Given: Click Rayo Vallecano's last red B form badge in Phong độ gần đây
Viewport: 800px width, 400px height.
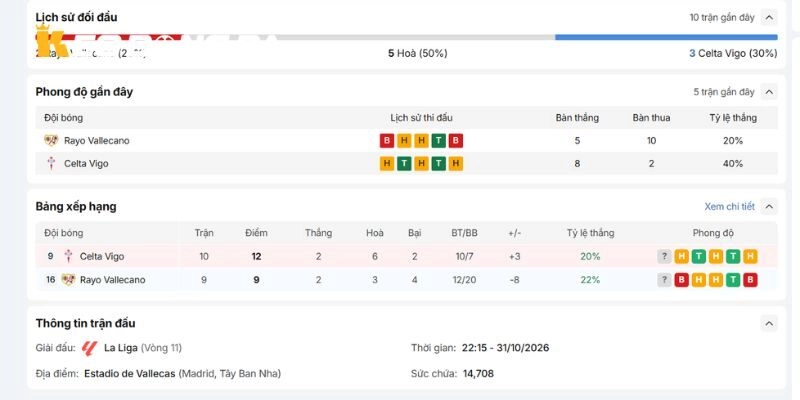Looking at the screenshot, I should [x=456, y=141].
